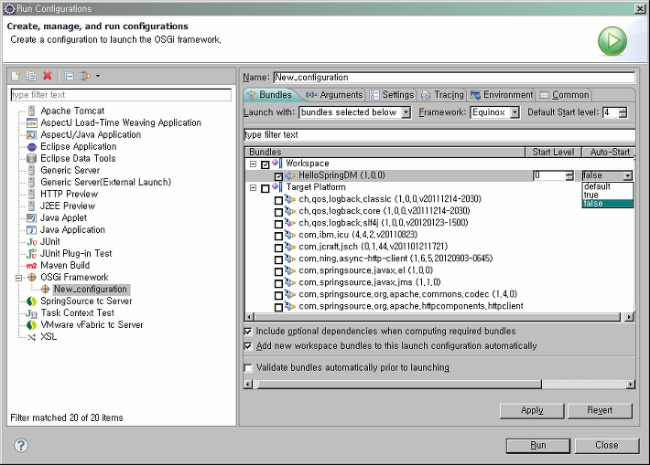The width and height of the screenshot is (650, 465).
Task: Click the Apply button
Action: 532,411
